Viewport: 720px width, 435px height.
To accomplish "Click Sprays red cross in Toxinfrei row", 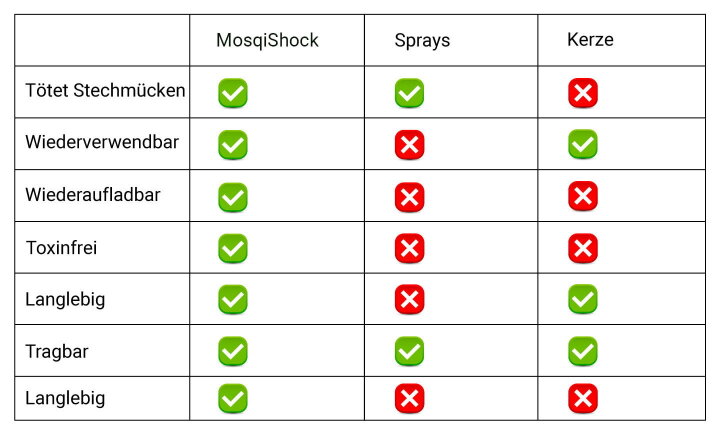I will [409, 249].
